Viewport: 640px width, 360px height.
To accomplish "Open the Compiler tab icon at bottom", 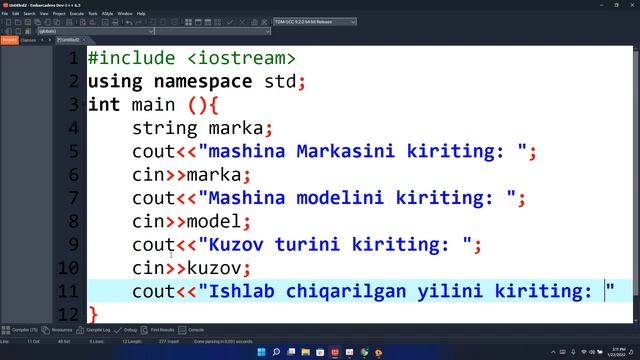I will coord(6,330).
